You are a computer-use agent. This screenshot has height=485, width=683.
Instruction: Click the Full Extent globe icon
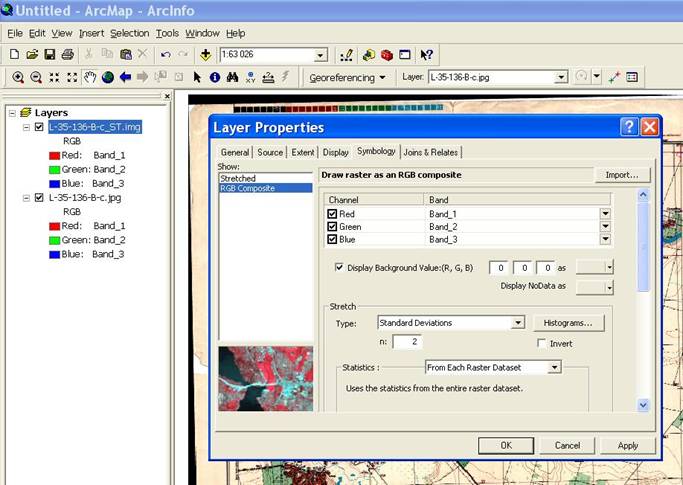(x=107, y=77)
